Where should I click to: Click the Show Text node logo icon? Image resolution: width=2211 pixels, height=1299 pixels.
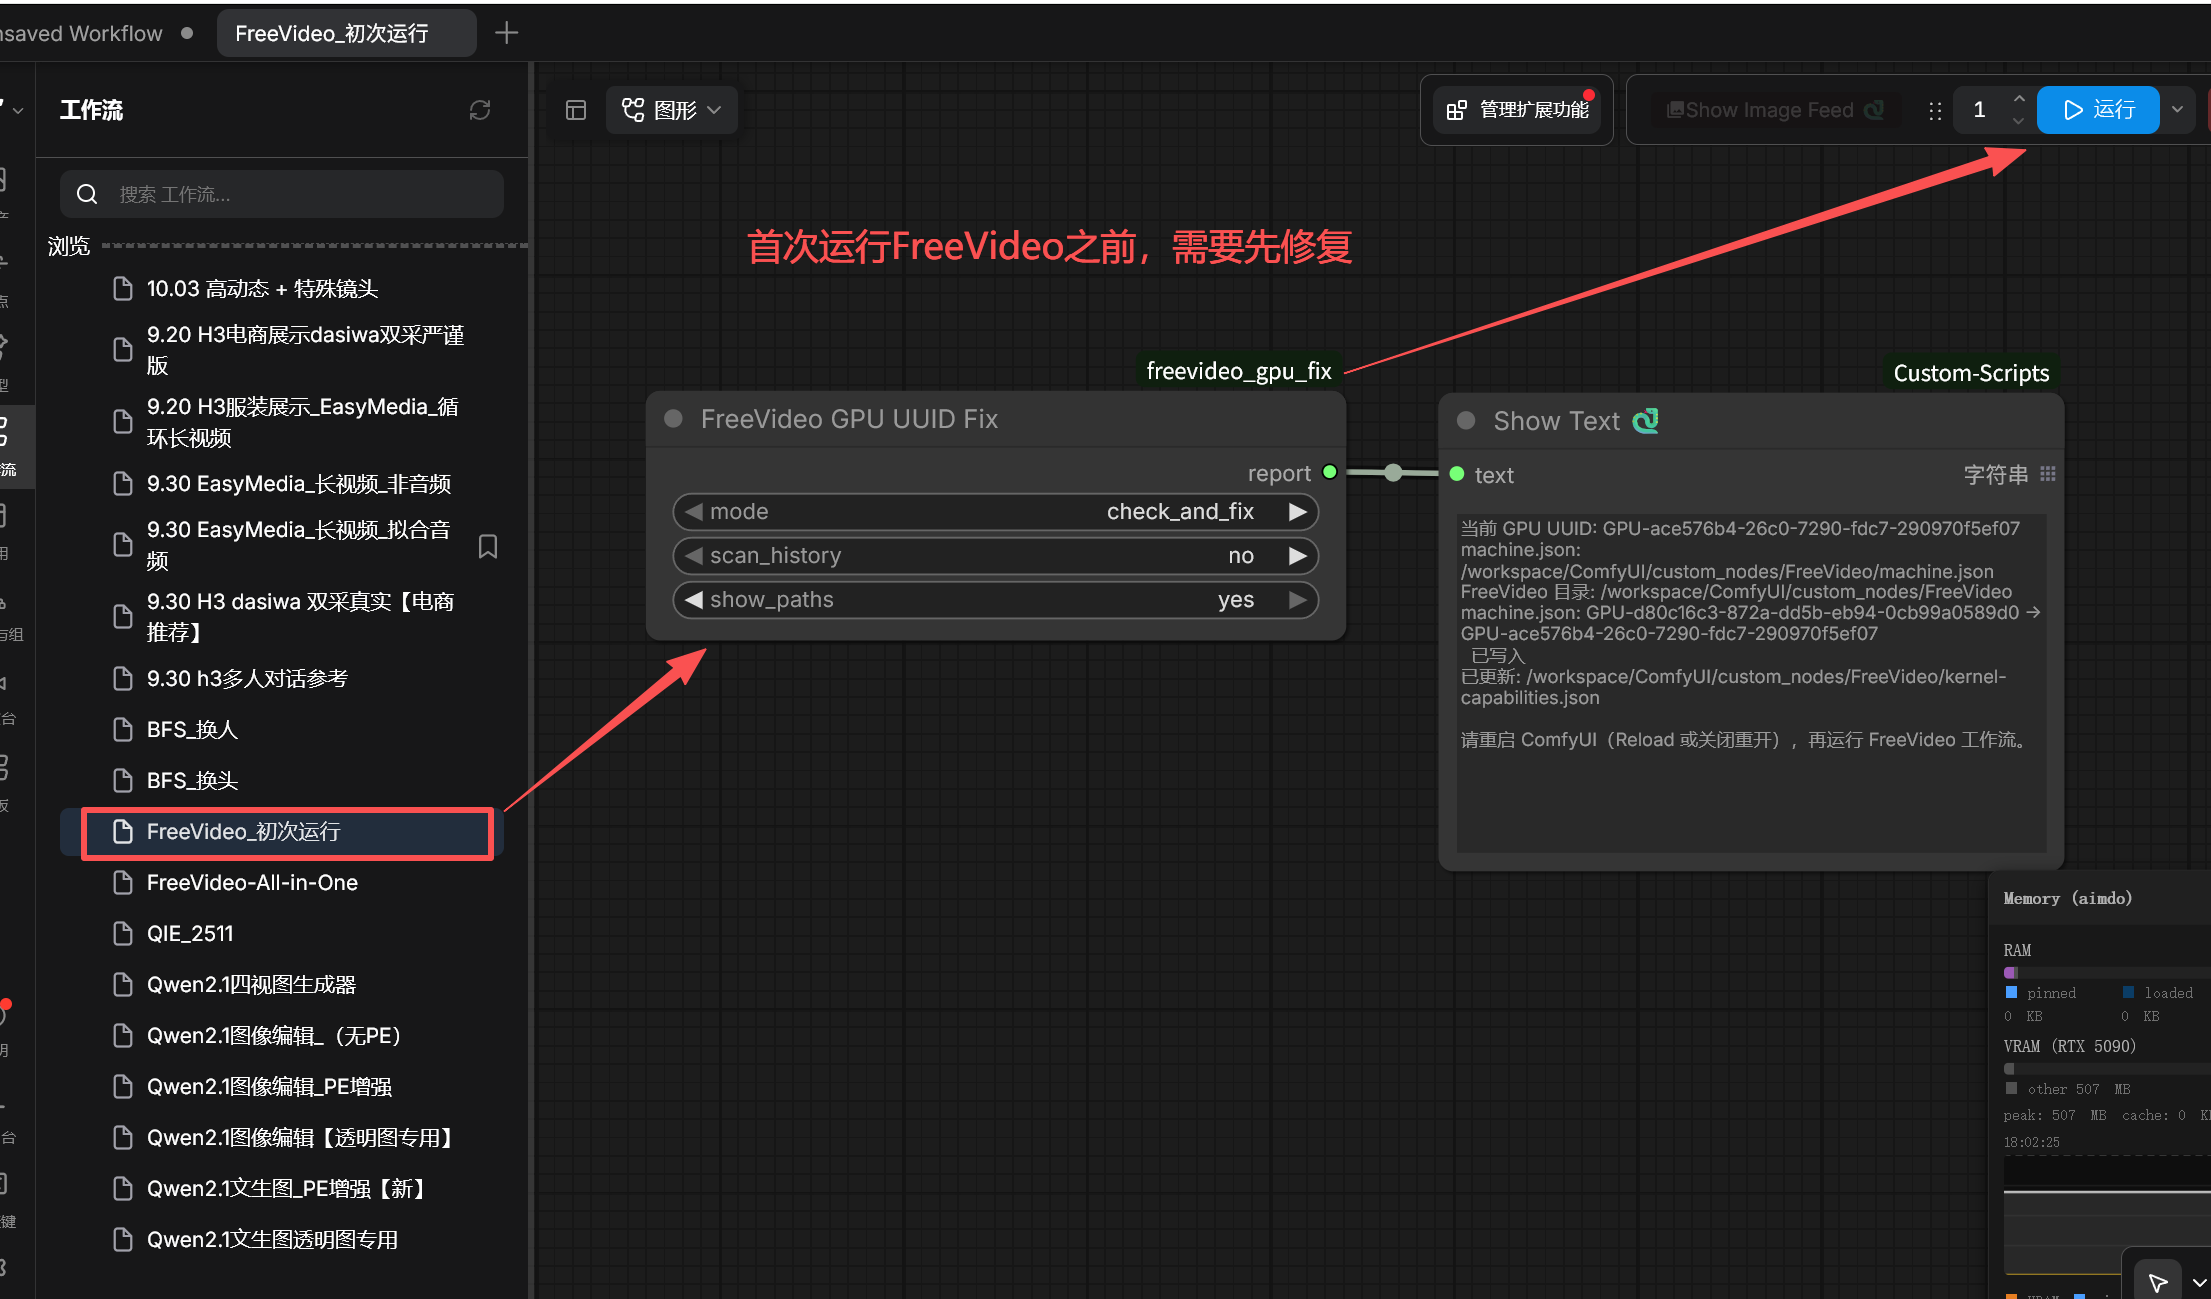click(1646, 421)
